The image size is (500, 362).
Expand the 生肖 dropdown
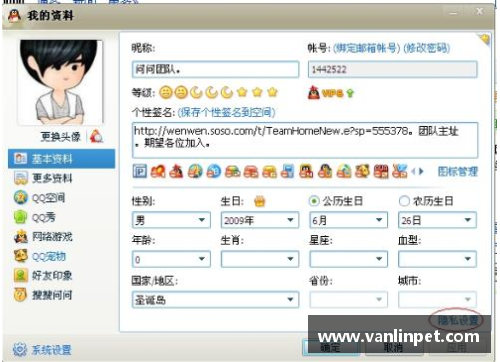click(x=260, y=259)
